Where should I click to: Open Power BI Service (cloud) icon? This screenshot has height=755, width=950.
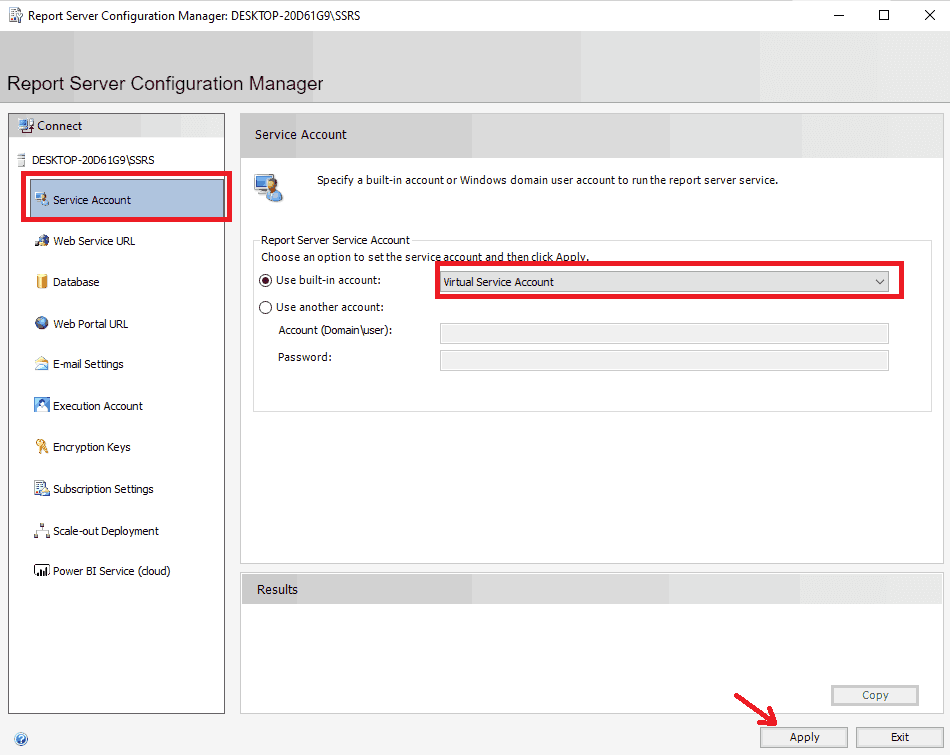point(42,571)
